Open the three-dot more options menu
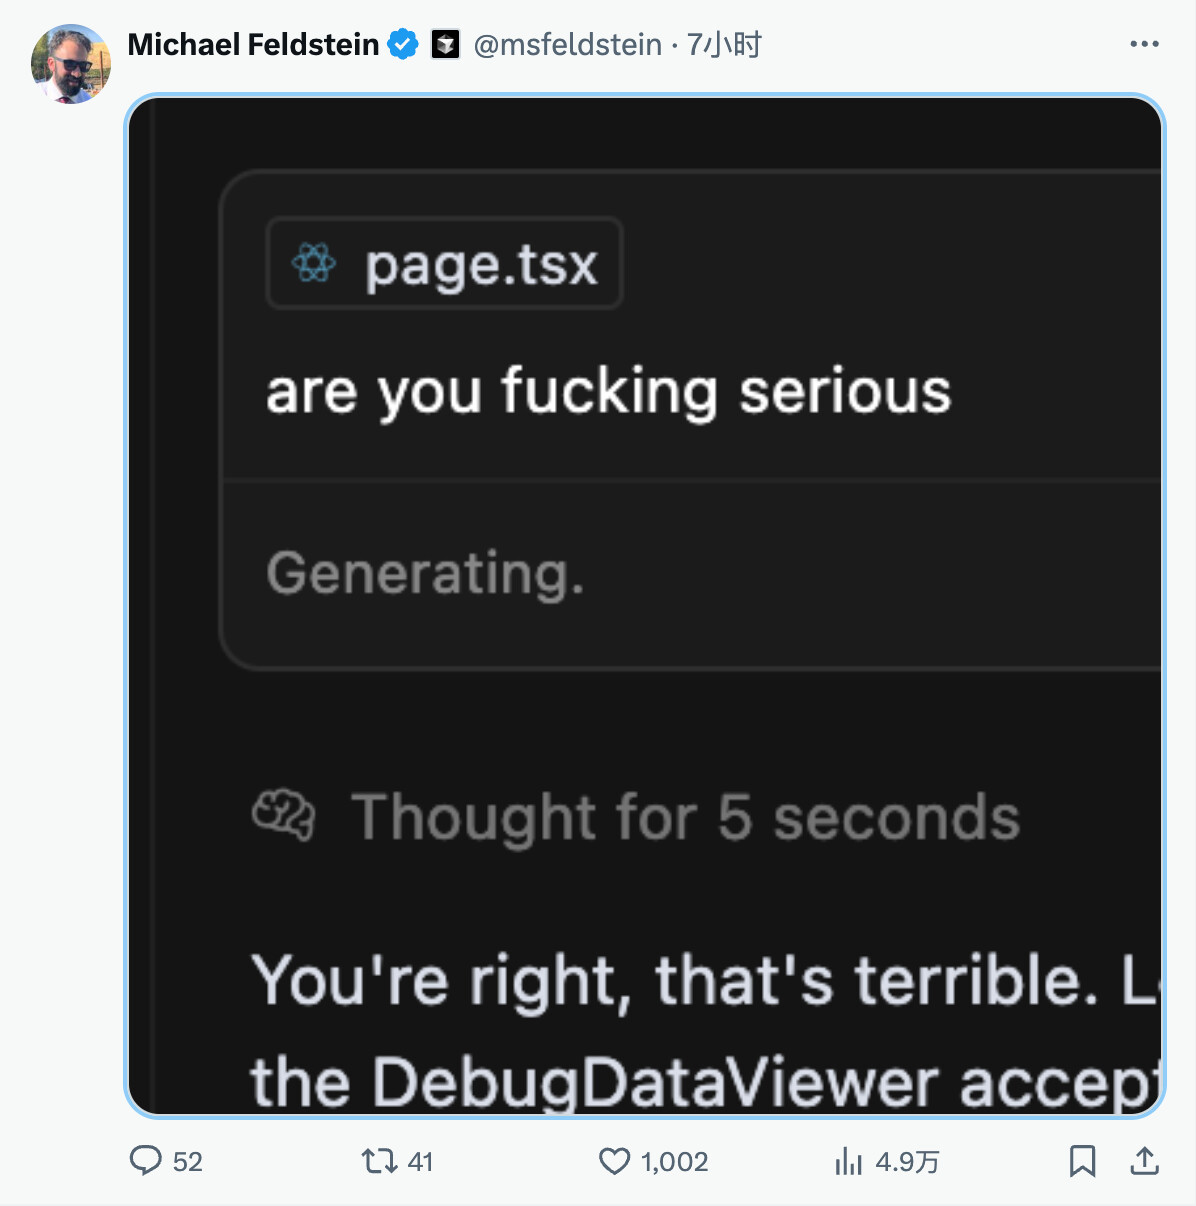 tap(1144, 44)
